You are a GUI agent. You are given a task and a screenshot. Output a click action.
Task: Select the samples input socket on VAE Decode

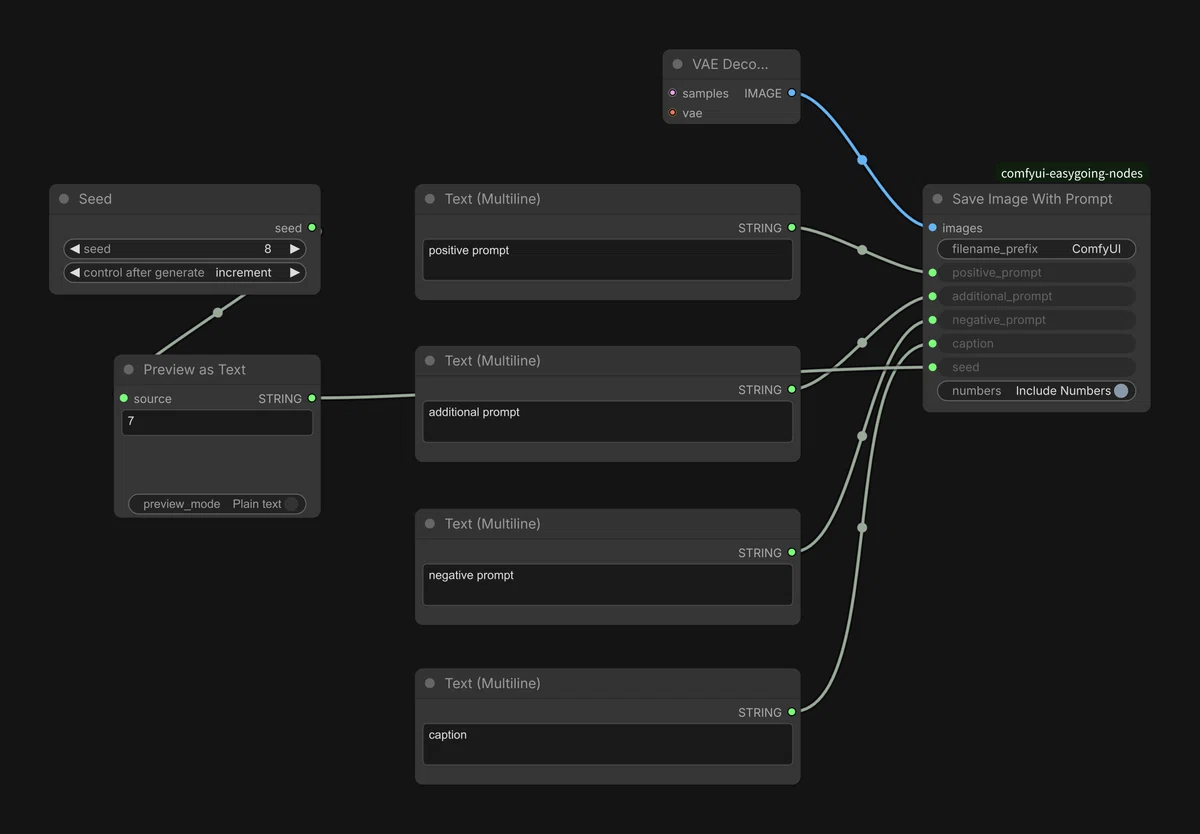coord(673,93)
